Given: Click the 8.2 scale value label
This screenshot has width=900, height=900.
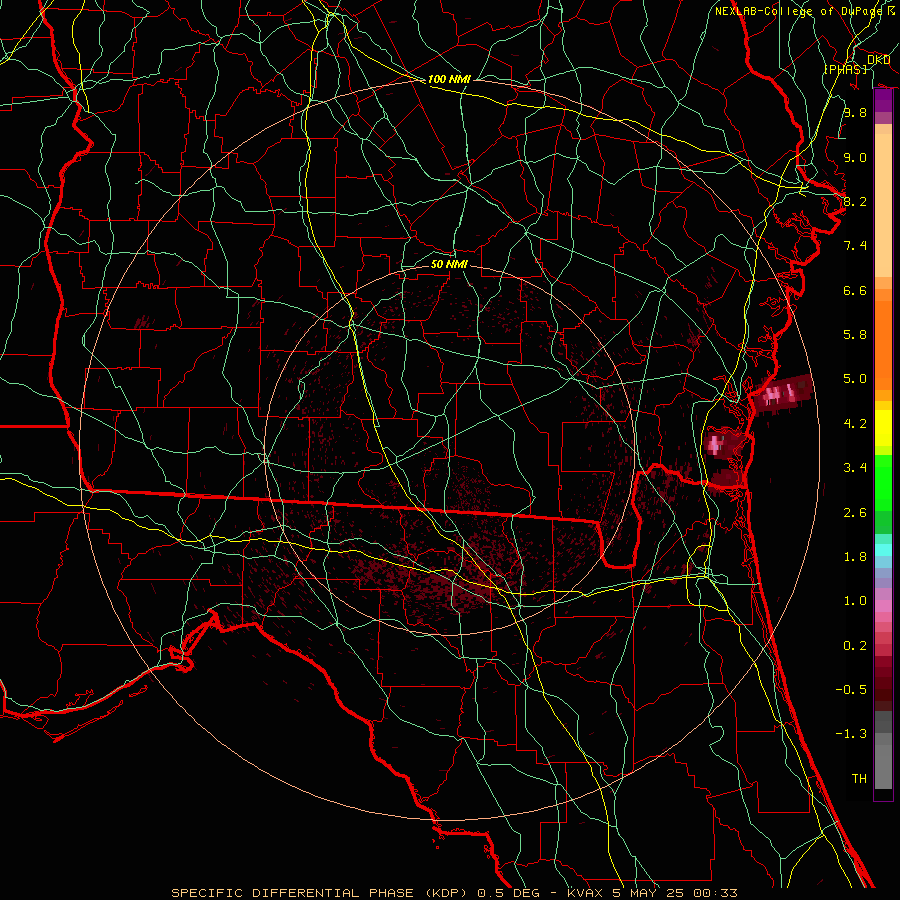Looking at the screenshot, I should [x=855, y=201].
